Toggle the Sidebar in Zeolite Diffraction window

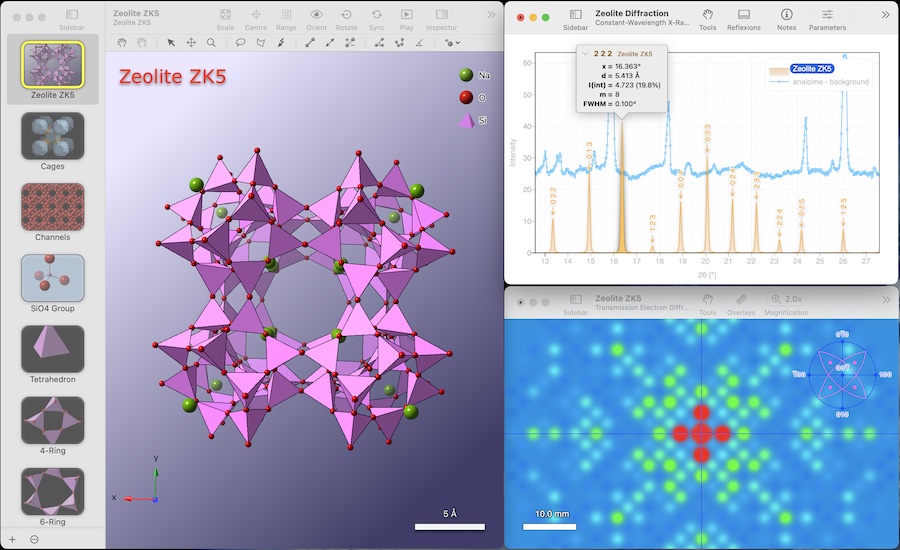[575, 14]
